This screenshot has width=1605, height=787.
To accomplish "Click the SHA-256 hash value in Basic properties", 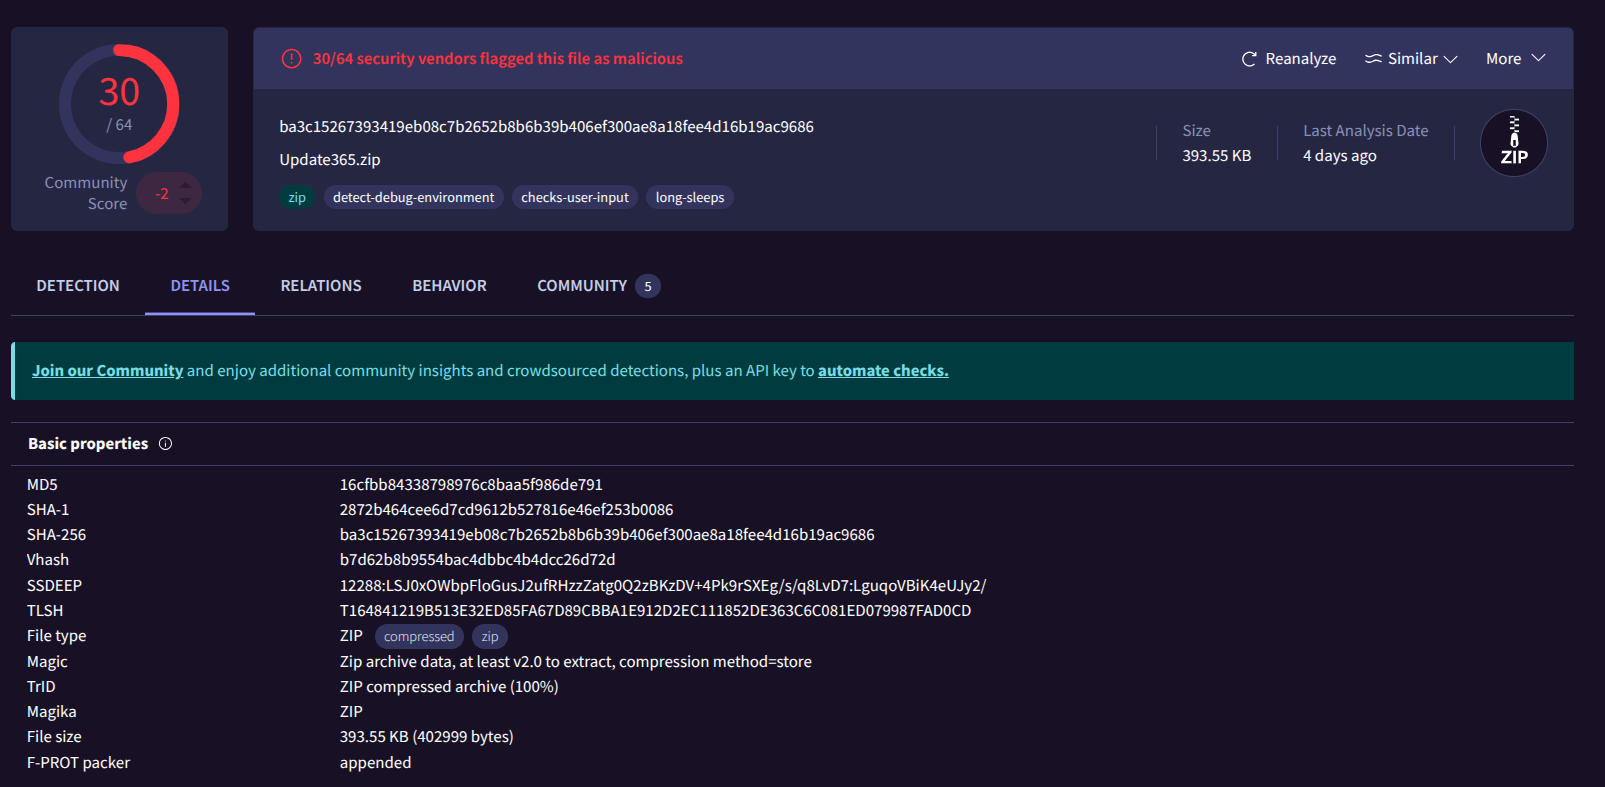I will pos(607,535).
